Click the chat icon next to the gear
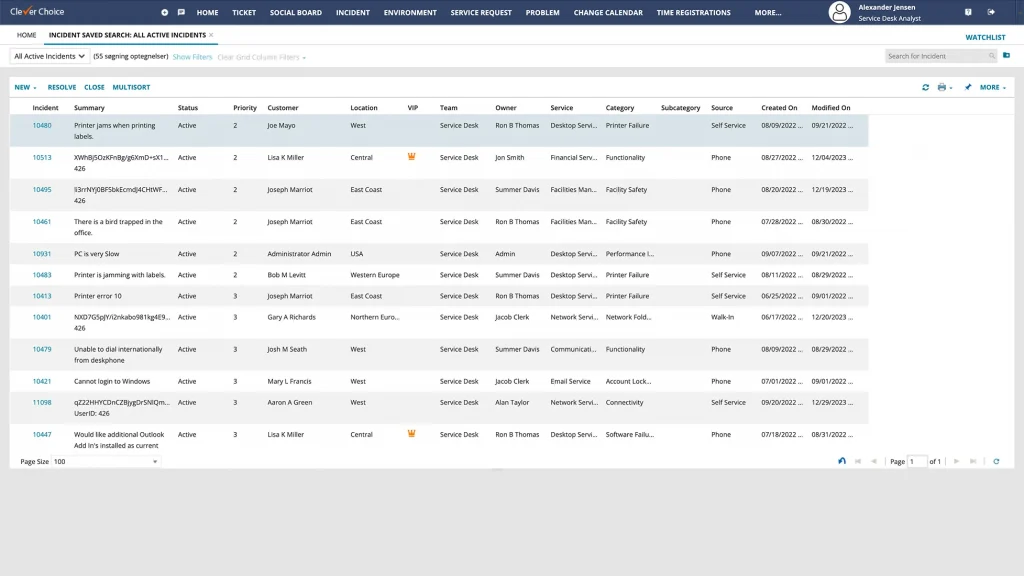Viewport: 1024px width, 576px height. (181, 12)
